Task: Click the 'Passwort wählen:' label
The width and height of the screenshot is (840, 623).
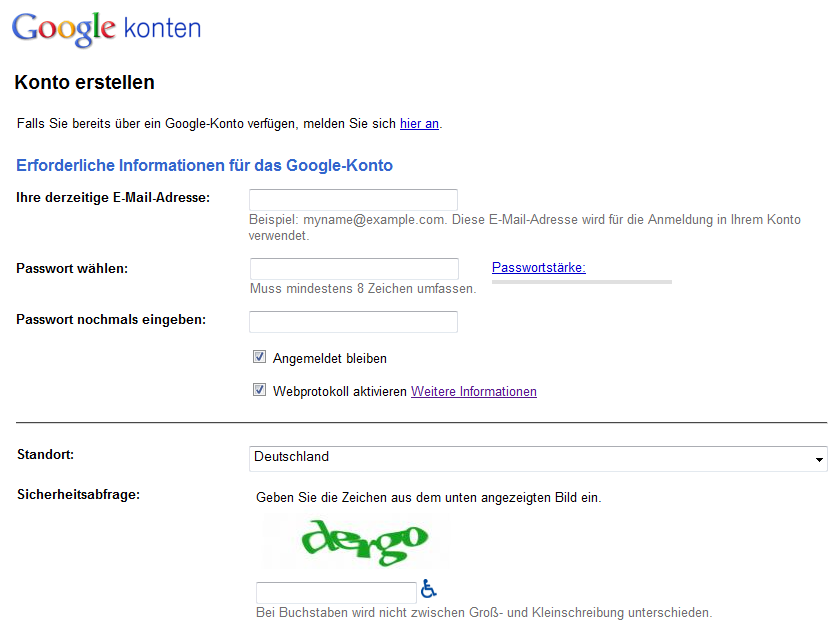Action: [72, 268]
